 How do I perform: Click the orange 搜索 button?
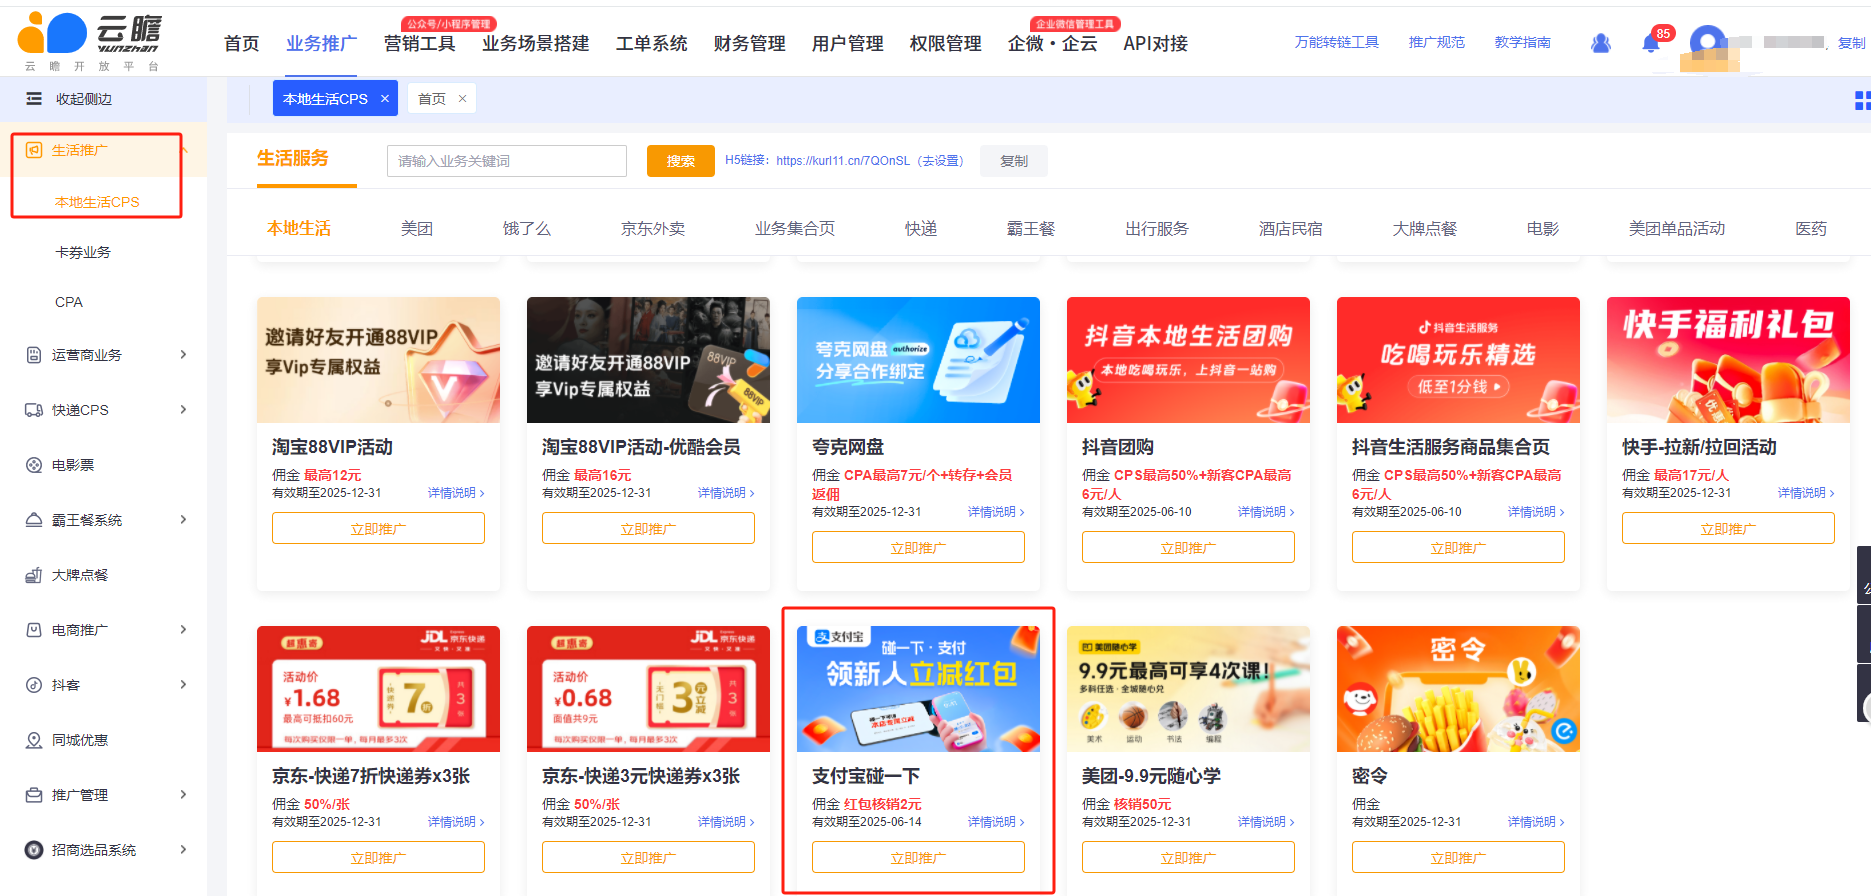pyautogui.click(x=681, y=161)
